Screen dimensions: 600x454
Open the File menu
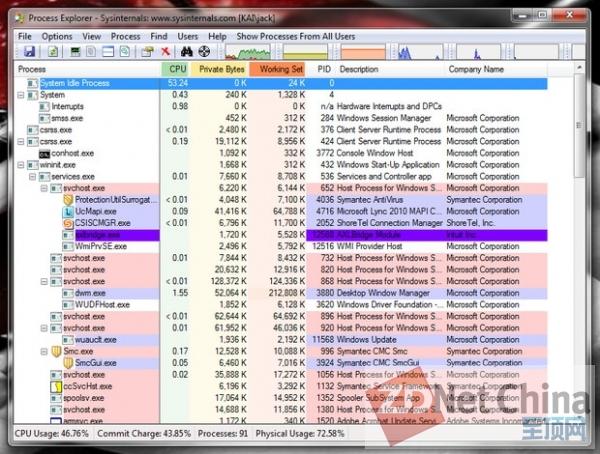point(25,36)
